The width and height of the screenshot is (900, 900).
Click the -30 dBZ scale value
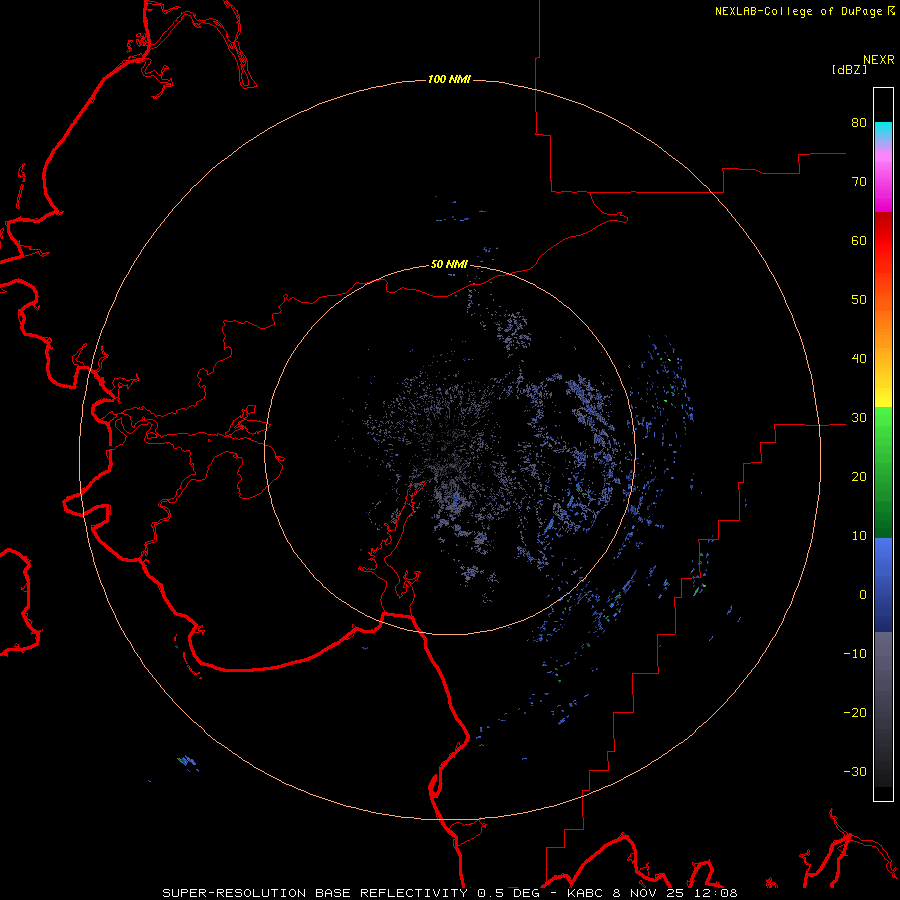pyautogui.click(x=855, y=772)
